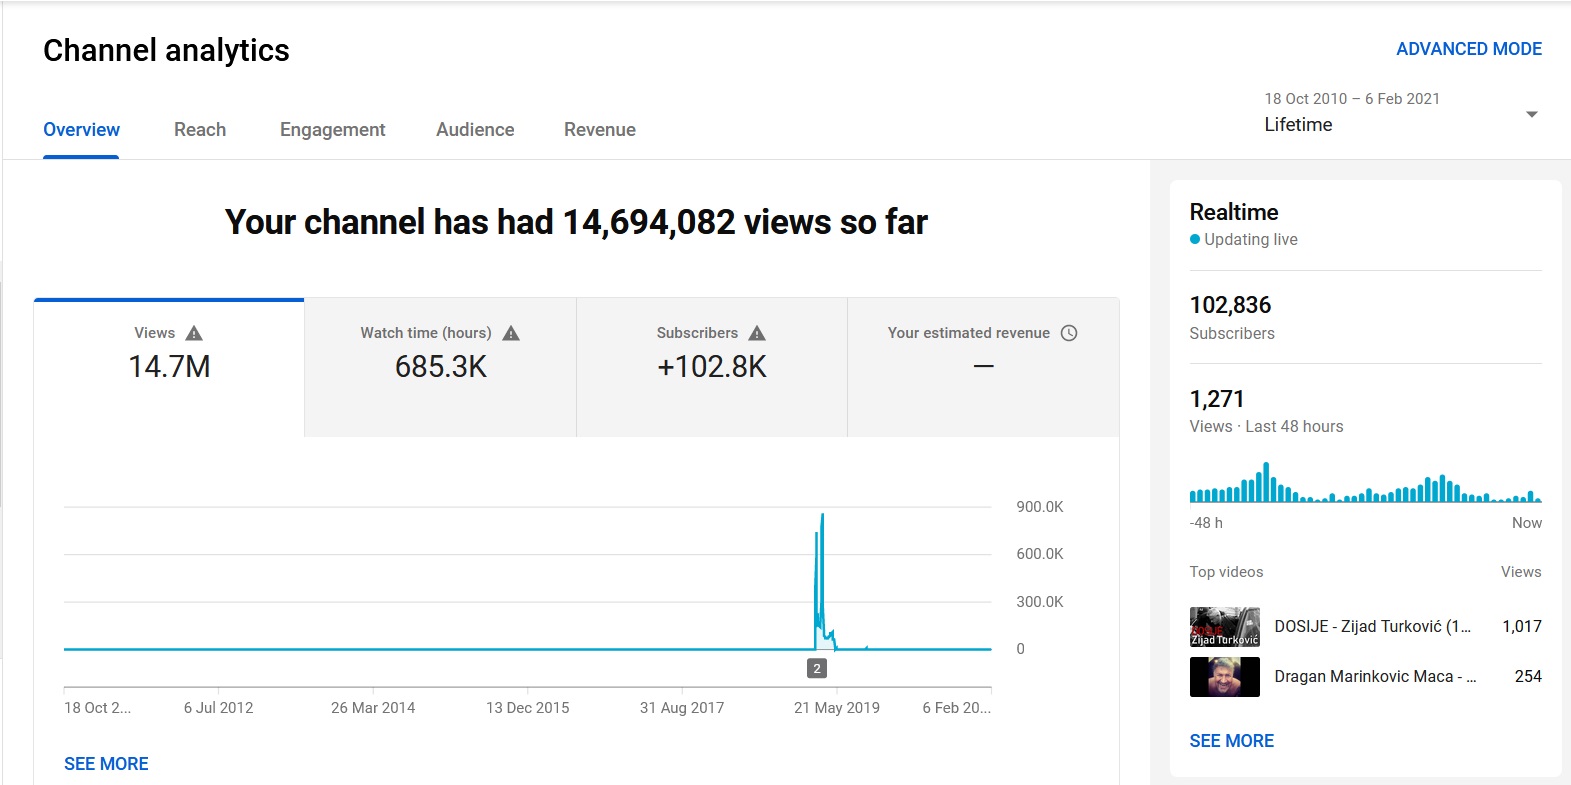The height and width of the screenshot is (785, 1571).
Task: Click the 1,271 realtime views count
Action: (1217, 399)
